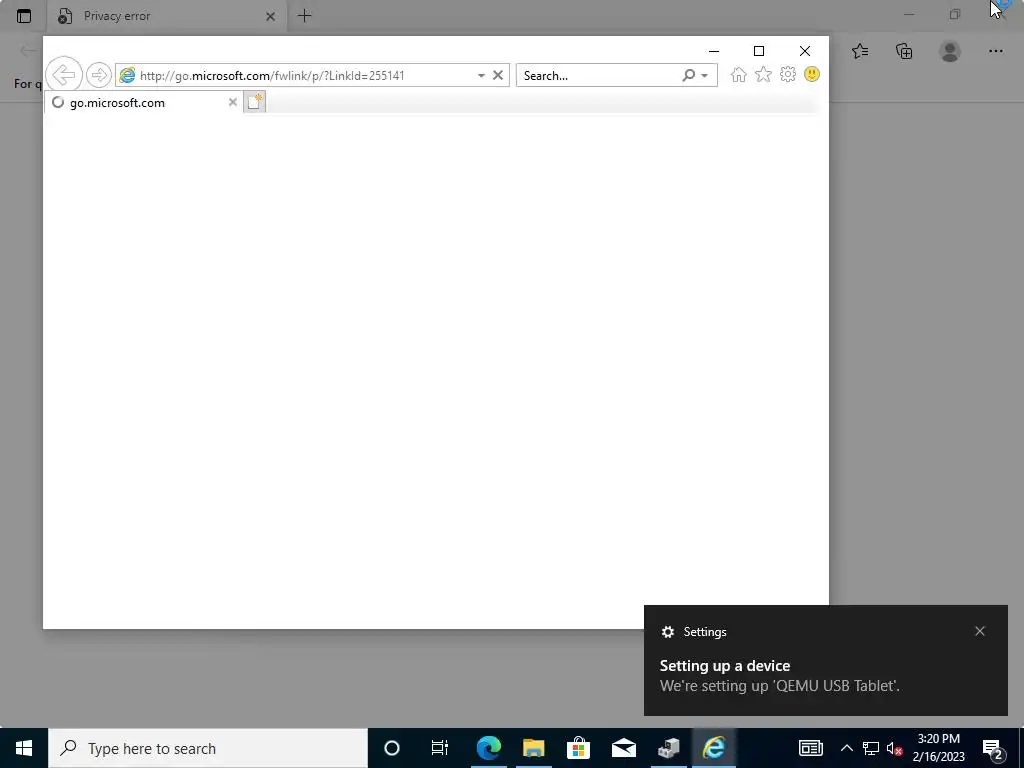
Task: Go forward in Internet Explorer
Action: (x=99, y=75)
